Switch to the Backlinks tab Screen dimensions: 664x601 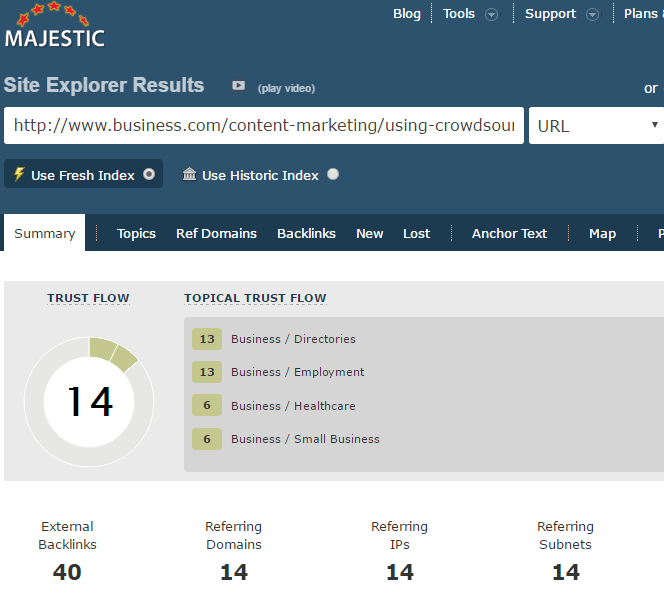(306, 233)
